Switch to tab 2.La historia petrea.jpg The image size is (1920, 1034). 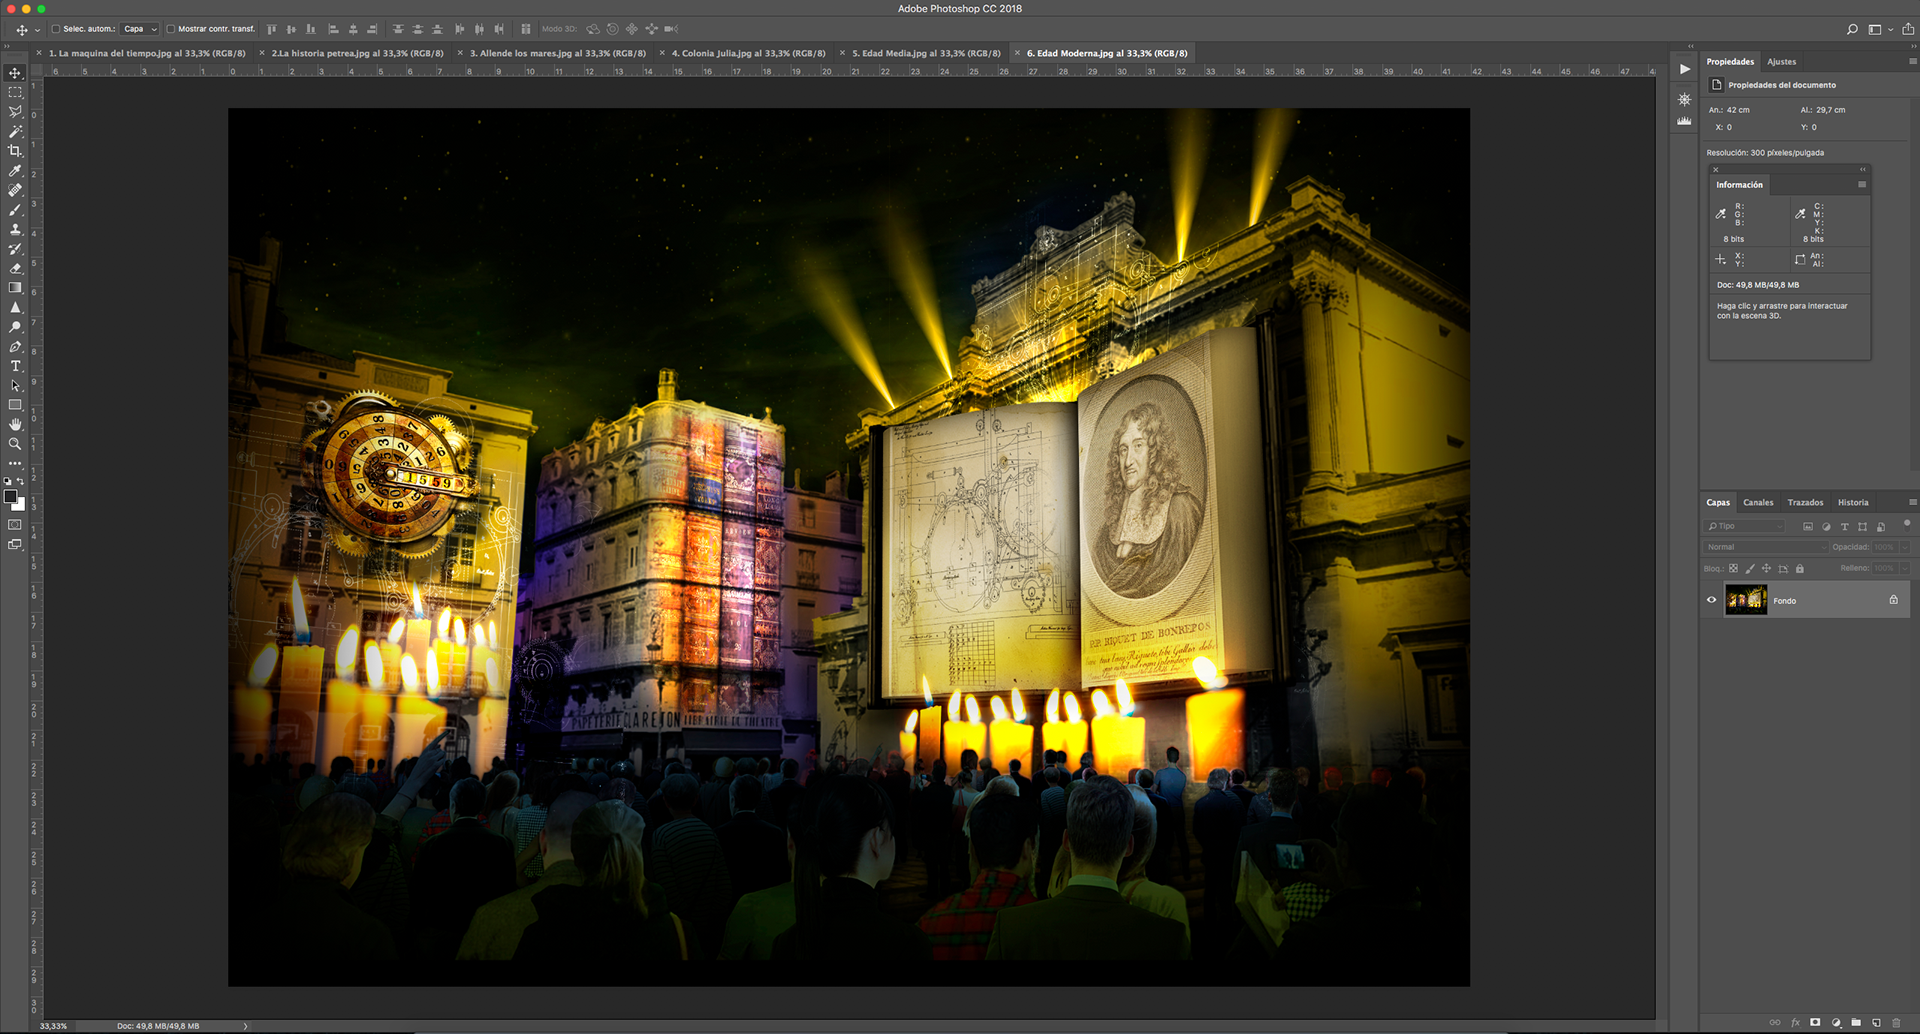(358, 53)
